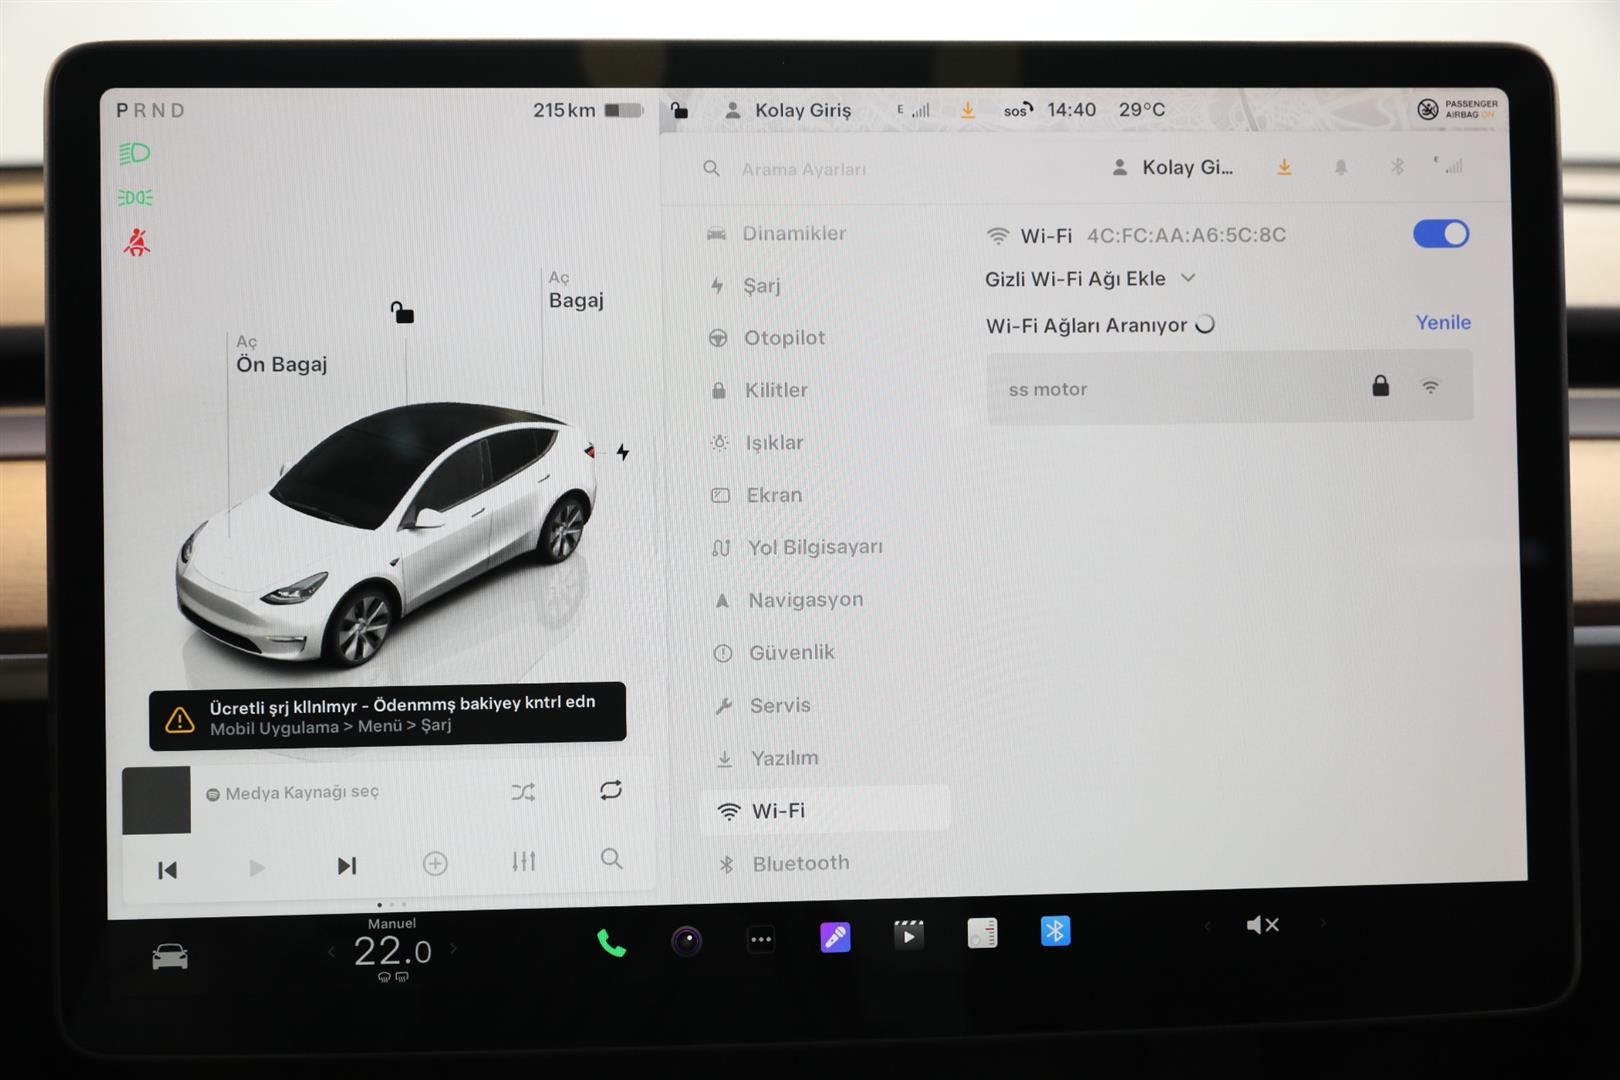Tap Aç Bagaj to open the trunk
The image size is (1620, 1080).
pos(576,290)
